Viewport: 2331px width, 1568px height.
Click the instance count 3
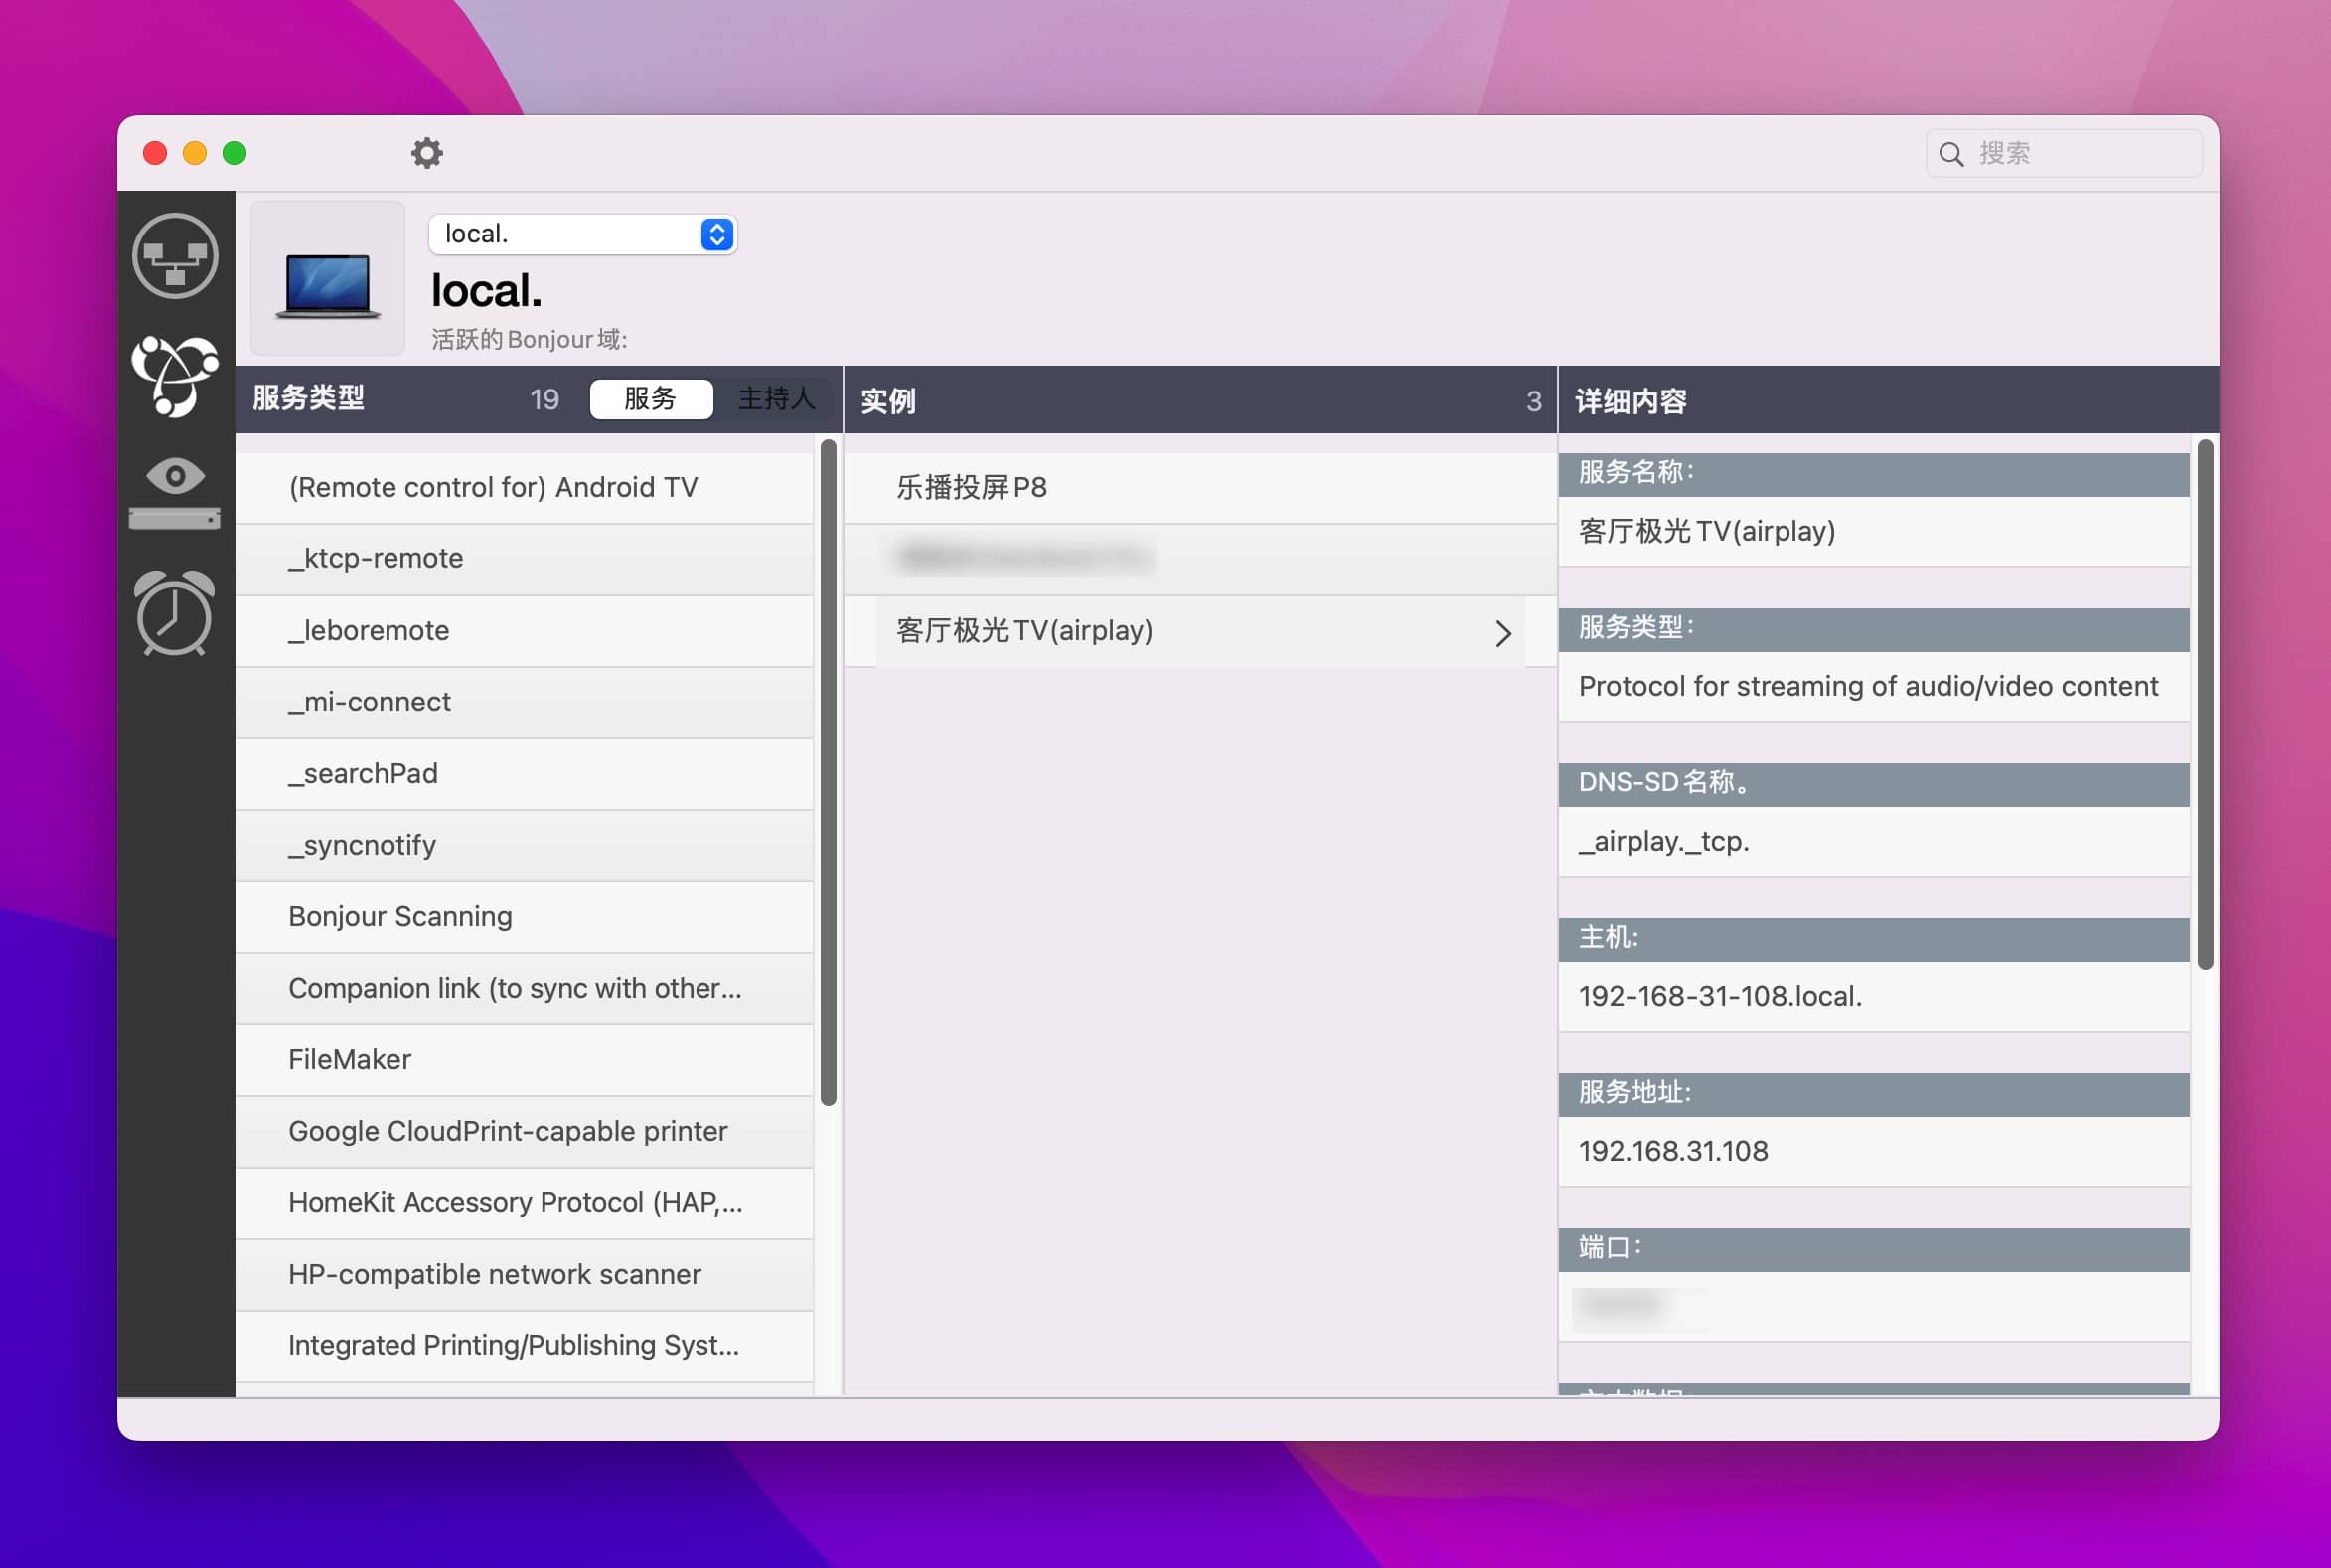click(x=1534, y=401)
